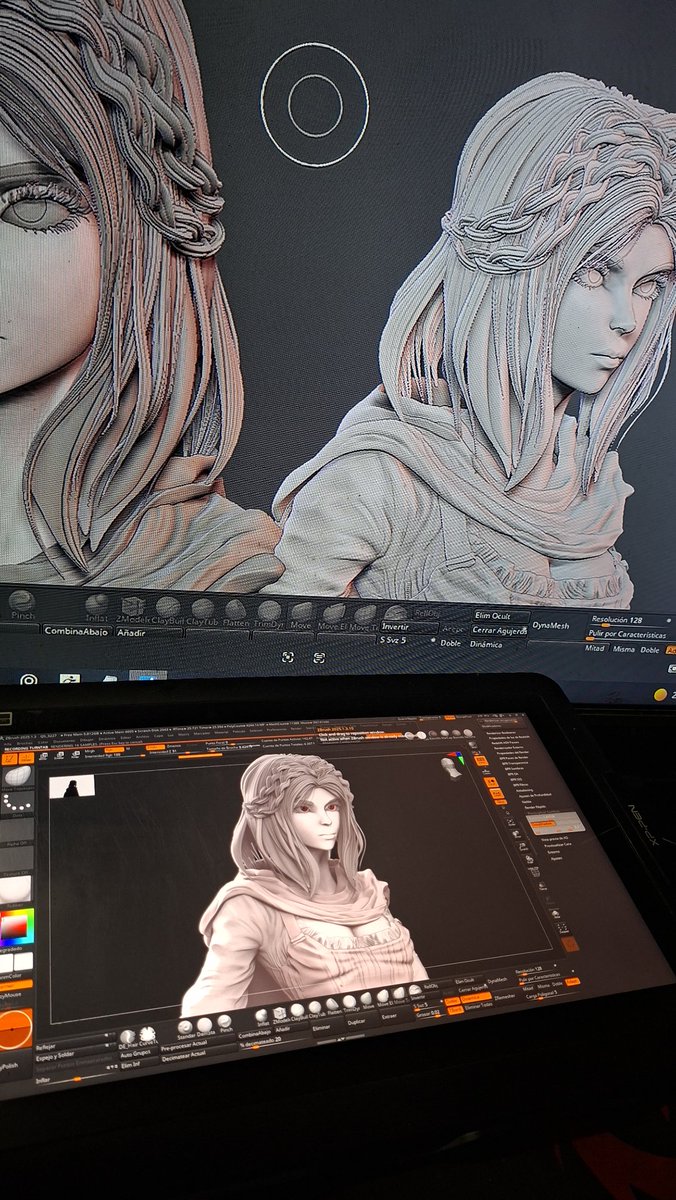Adjust the Grosor 0.02 slider on the tablet

(x=428, y=1012)
